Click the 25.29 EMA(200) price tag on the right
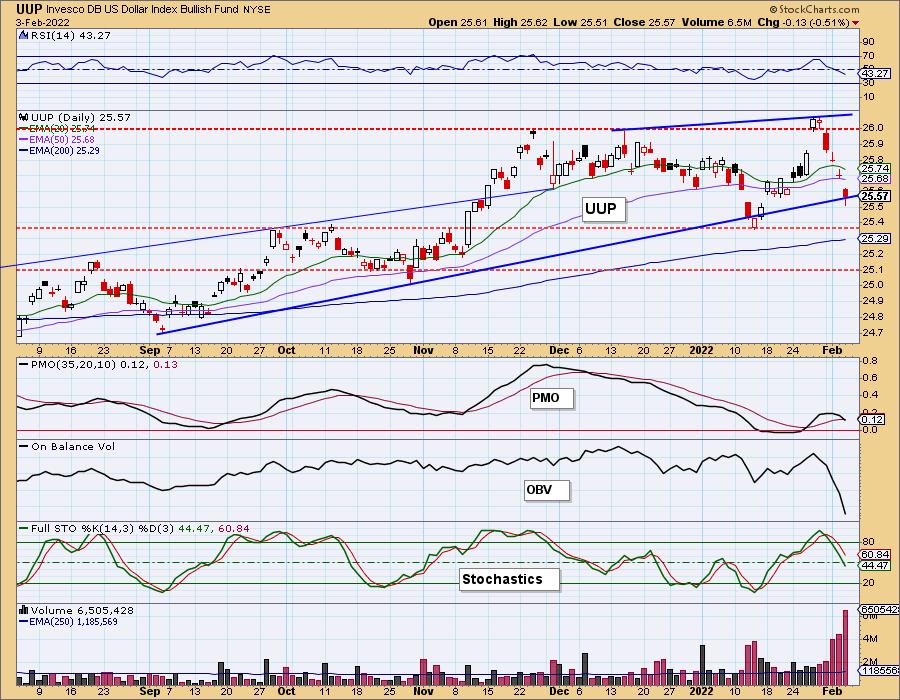The width and height of the screenshot is (900, 700). pyautogui.click(x=875, y=238)
